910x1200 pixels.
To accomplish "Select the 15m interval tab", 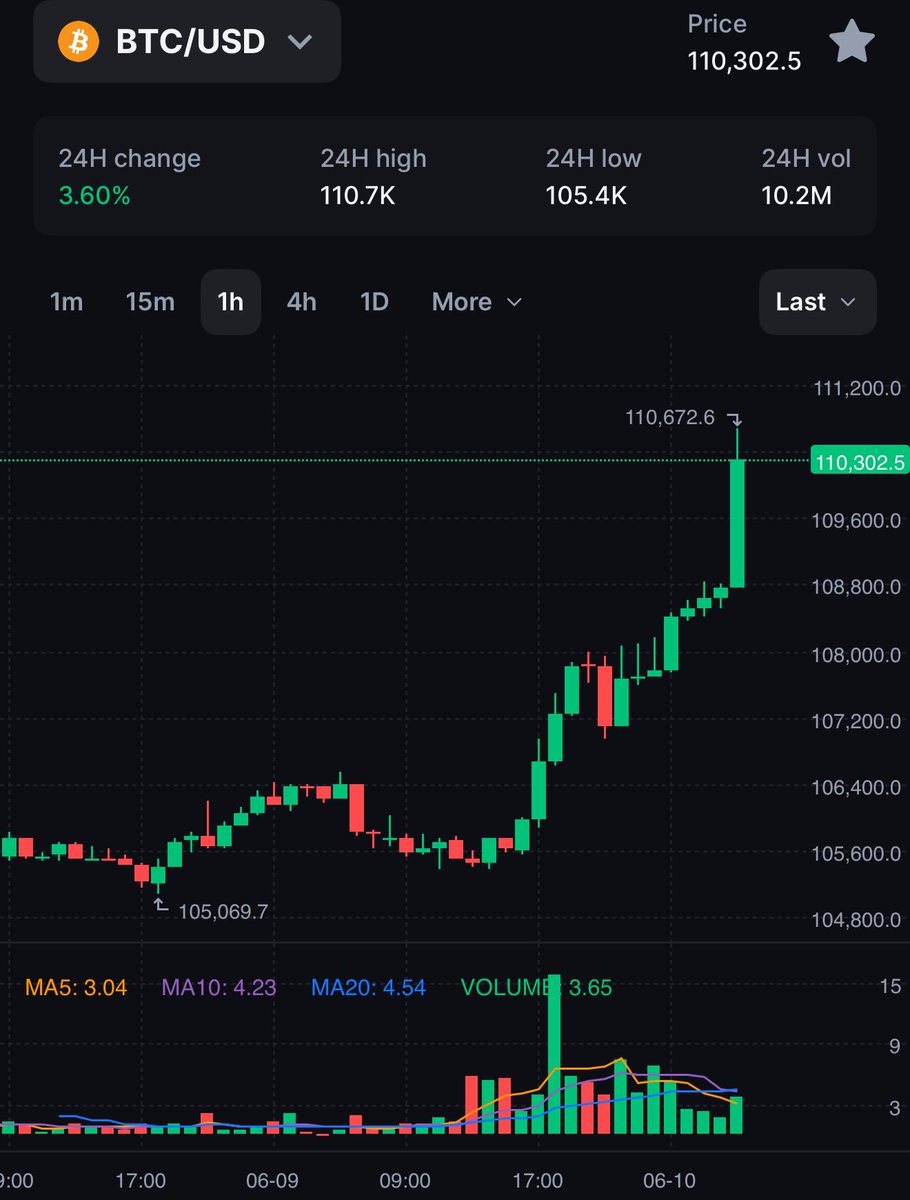I will (x=150, y=302).
